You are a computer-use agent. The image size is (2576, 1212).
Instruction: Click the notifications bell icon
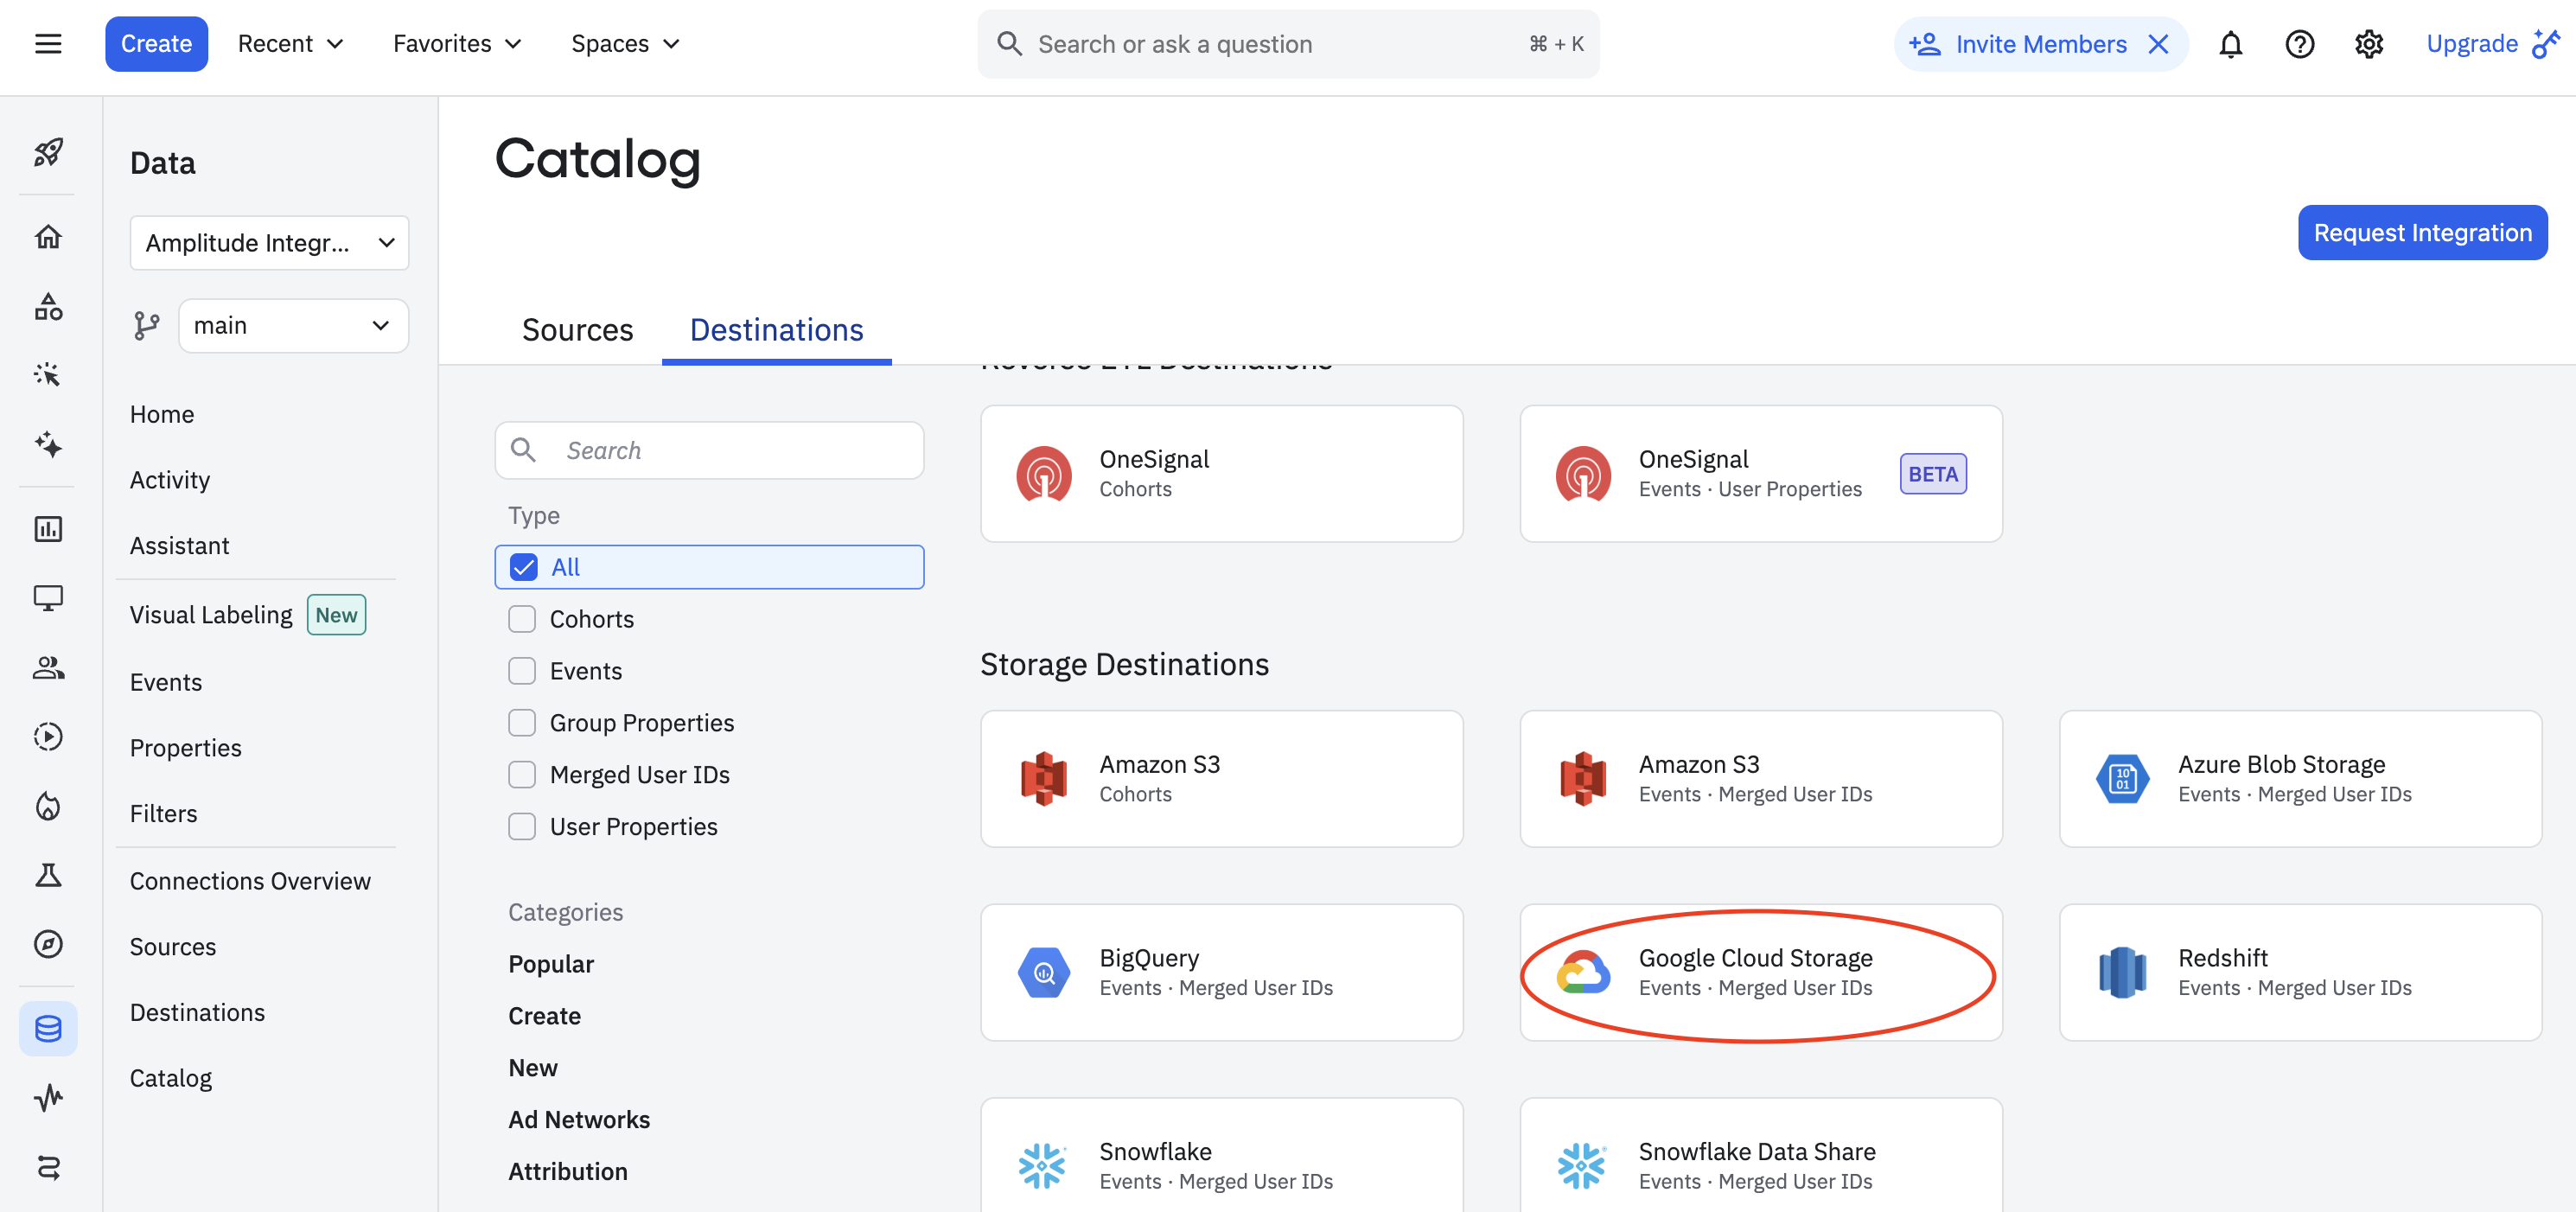click(x=2230, y=44)
